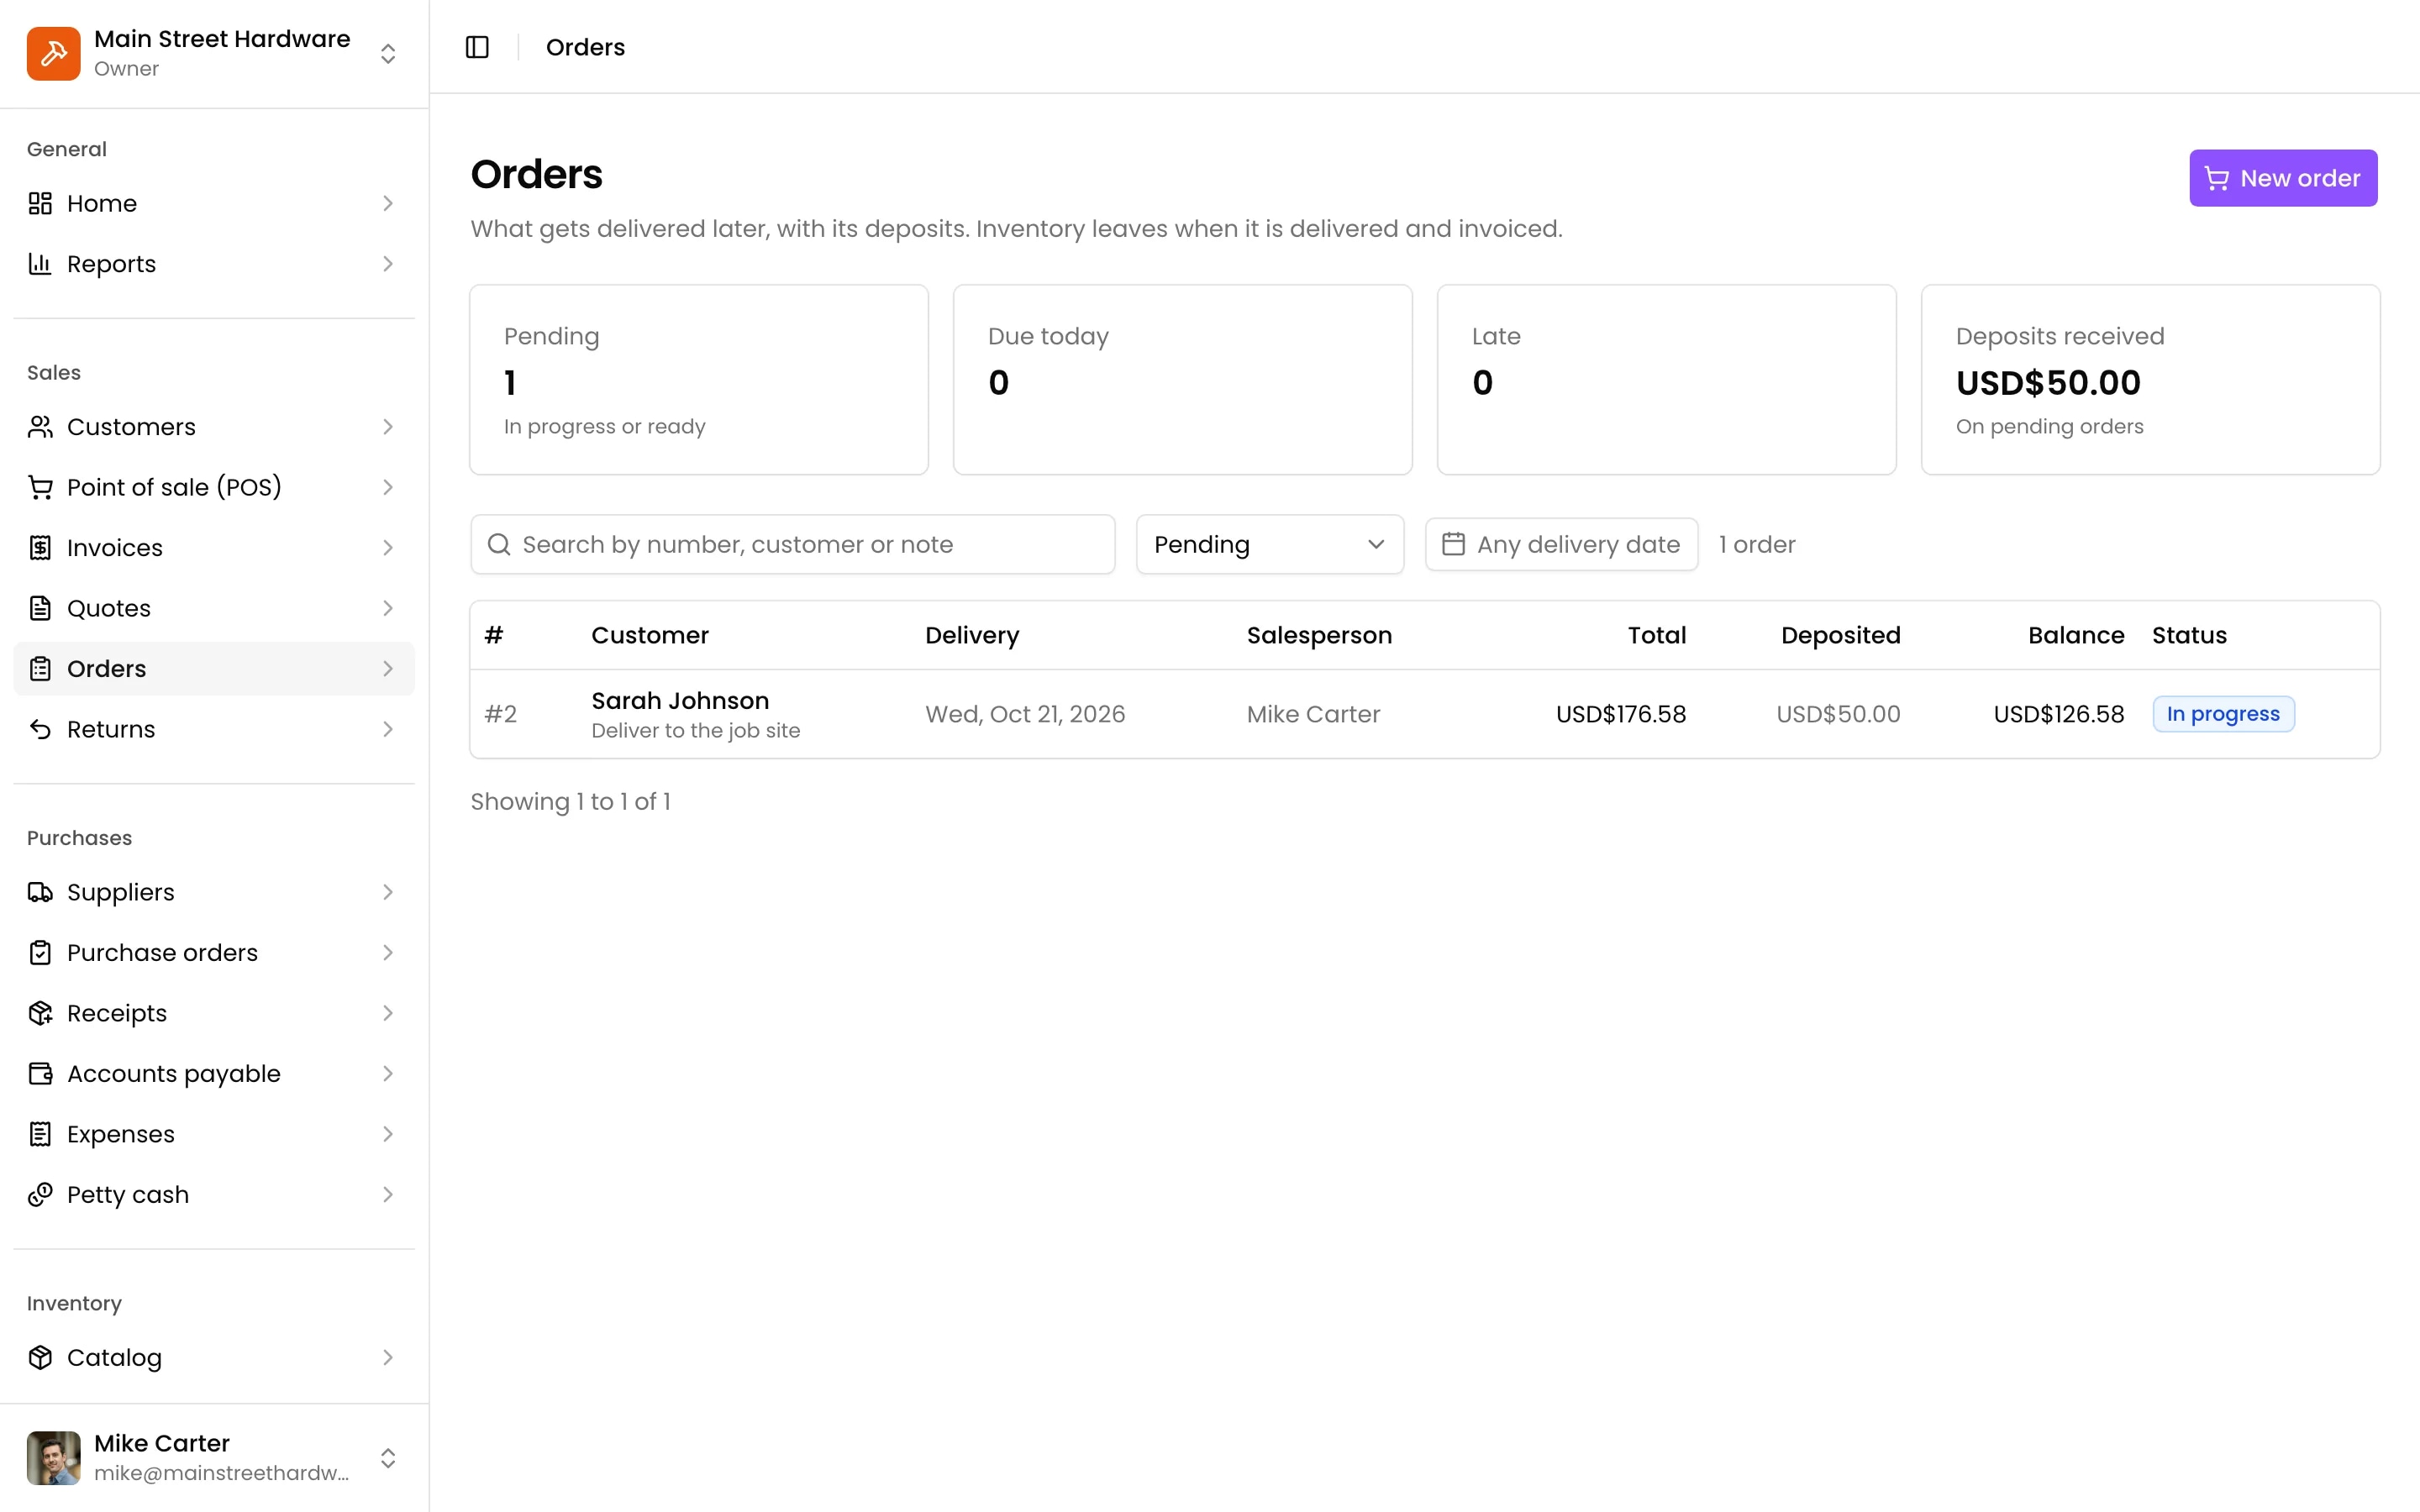The image size is (2420, 1512).
Task: Click the New order button
Action: (x=2283, y=178)
